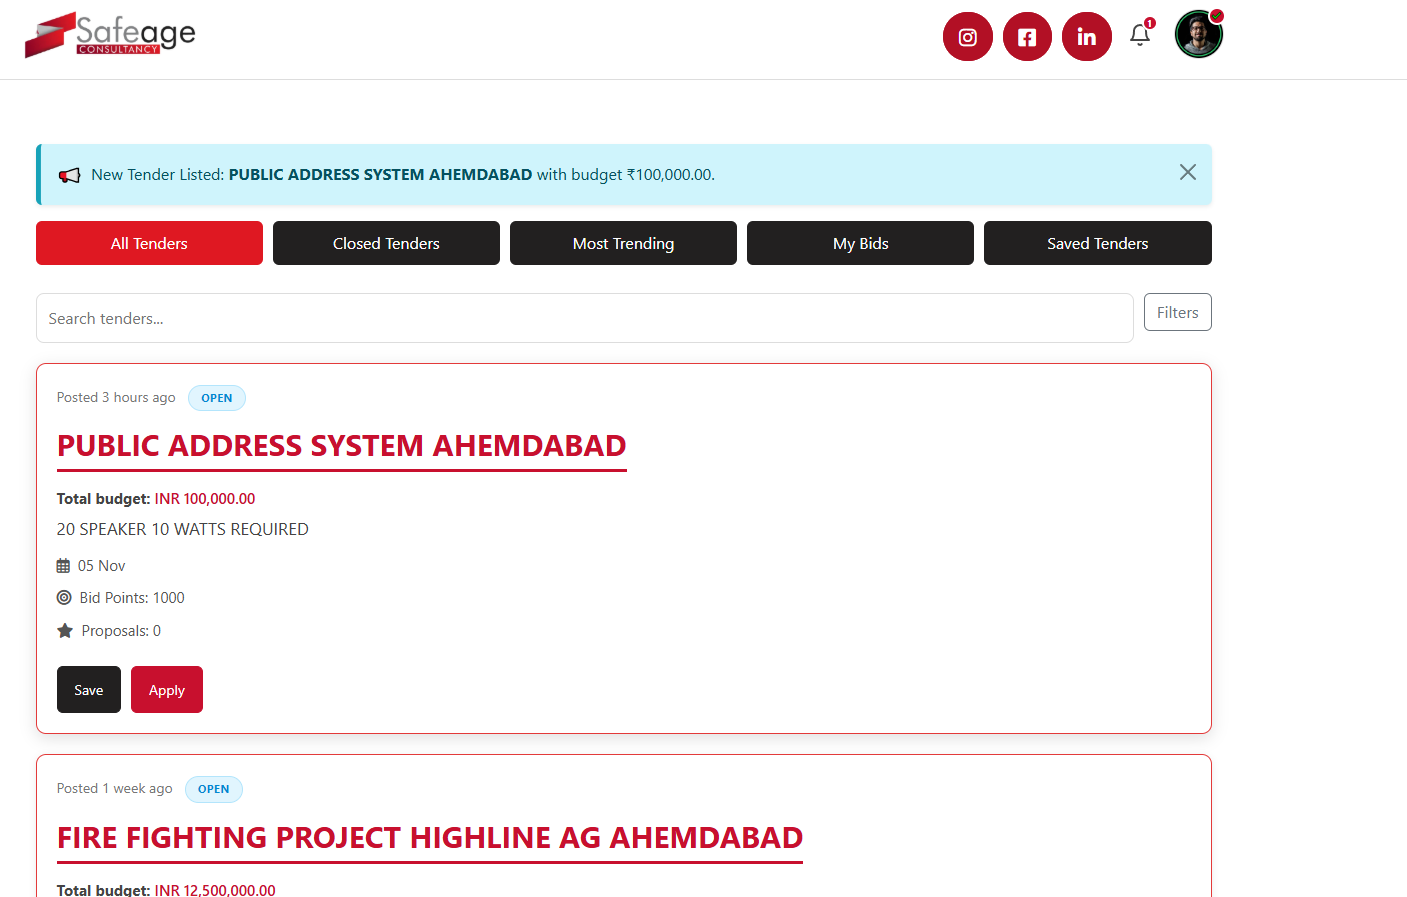Click the banner's PUBLIC ADDRESS SYSTEM AHEMDABAD text
The width and height of the screenshot is (1407, 897).
(x=380, y=175)
